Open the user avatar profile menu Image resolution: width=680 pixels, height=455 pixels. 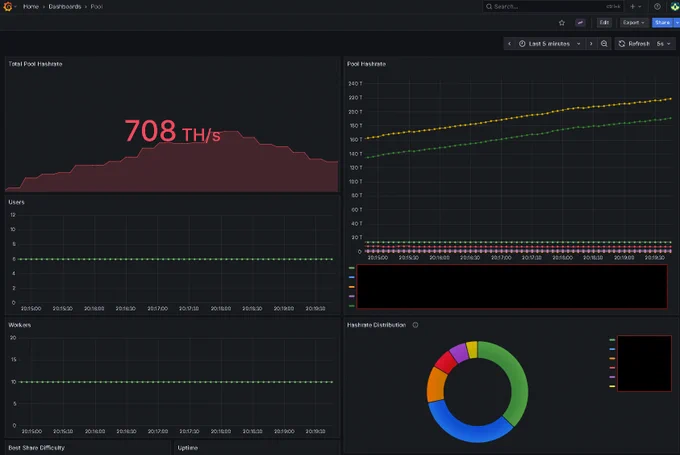(675, 7)
